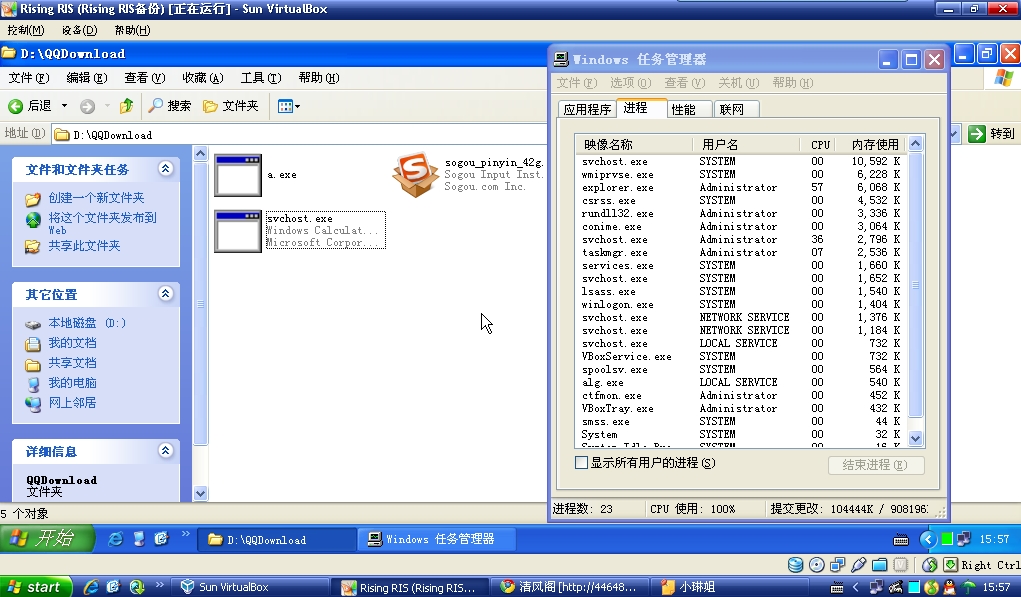Click Windows Task Manager guest taskbar button

click(x=437, y=540)
